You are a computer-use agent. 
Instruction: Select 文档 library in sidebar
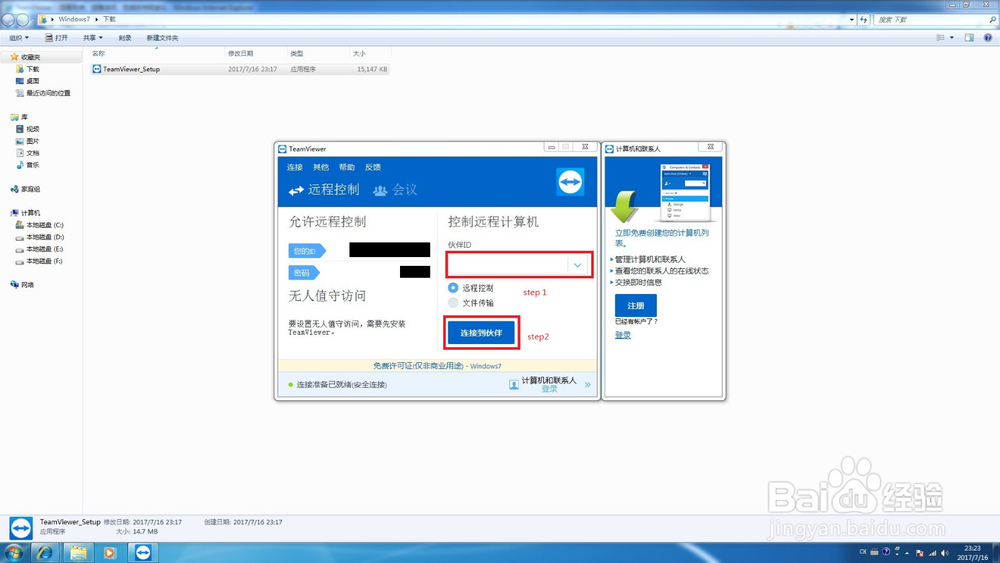[x=27, y=153]
